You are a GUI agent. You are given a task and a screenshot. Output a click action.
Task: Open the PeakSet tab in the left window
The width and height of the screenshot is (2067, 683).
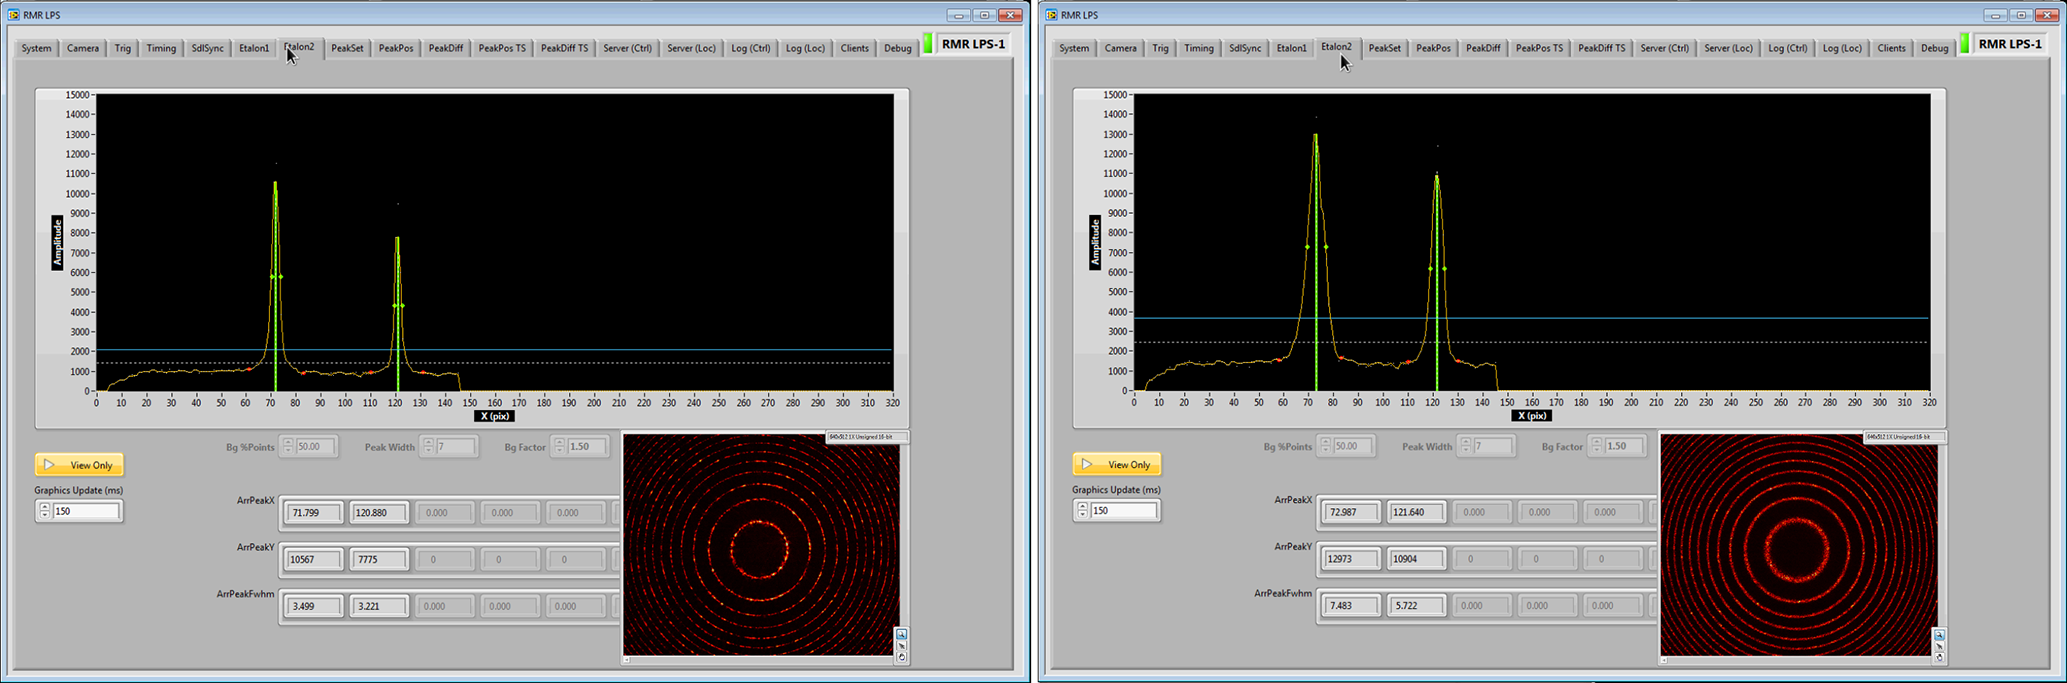click(x=347, y=48)
